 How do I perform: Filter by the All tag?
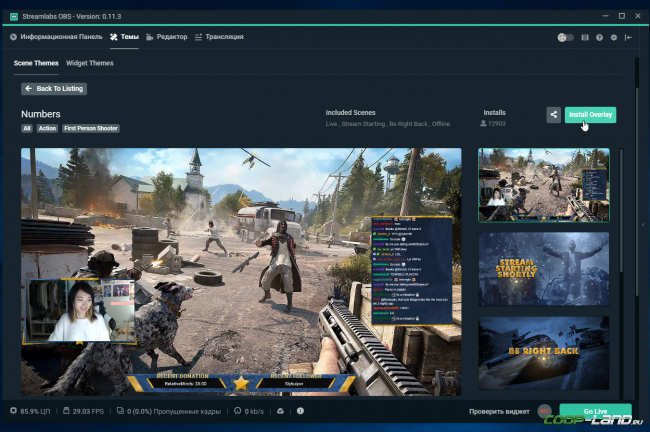tap(27, 129)
